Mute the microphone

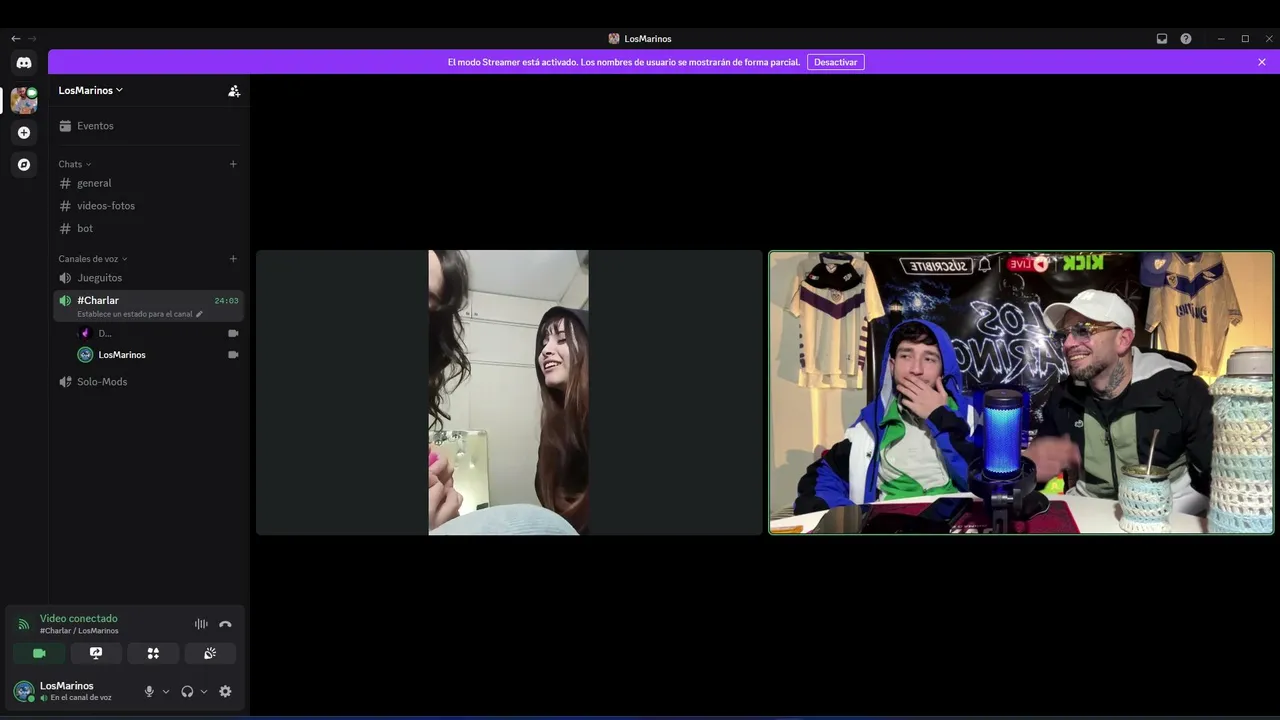coord(149,691)
